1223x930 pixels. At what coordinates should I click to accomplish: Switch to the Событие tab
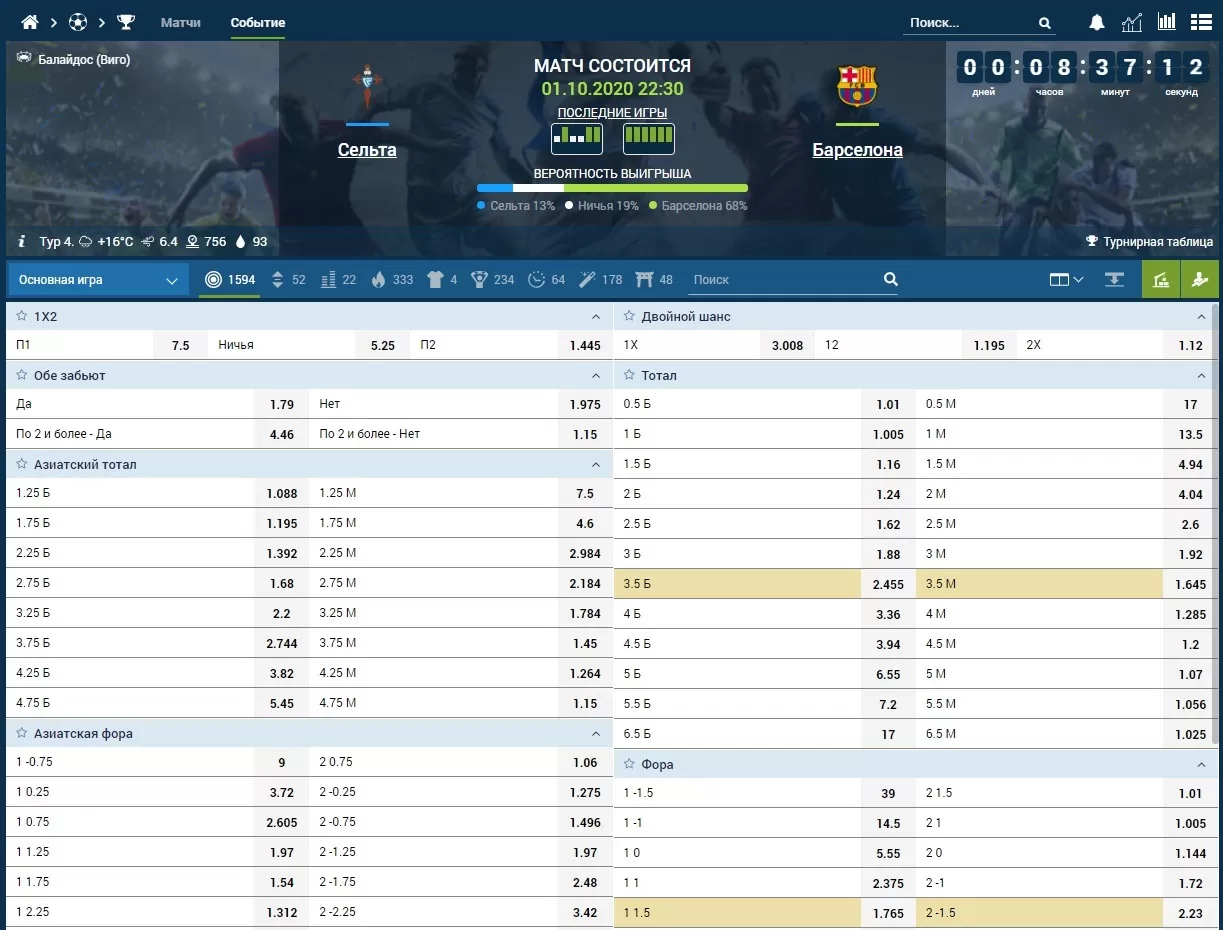(x=257, y=21)
